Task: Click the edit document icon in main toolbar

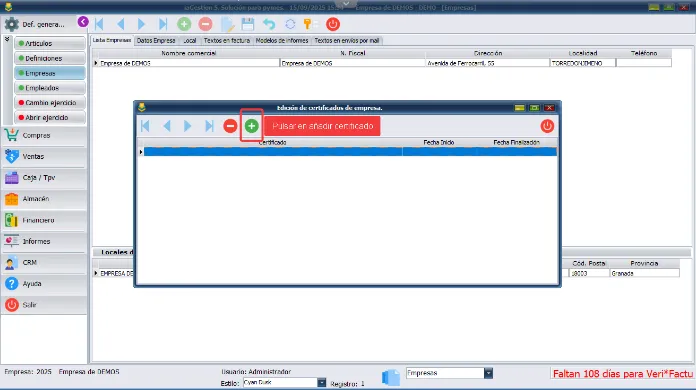Action: [227, 24]
